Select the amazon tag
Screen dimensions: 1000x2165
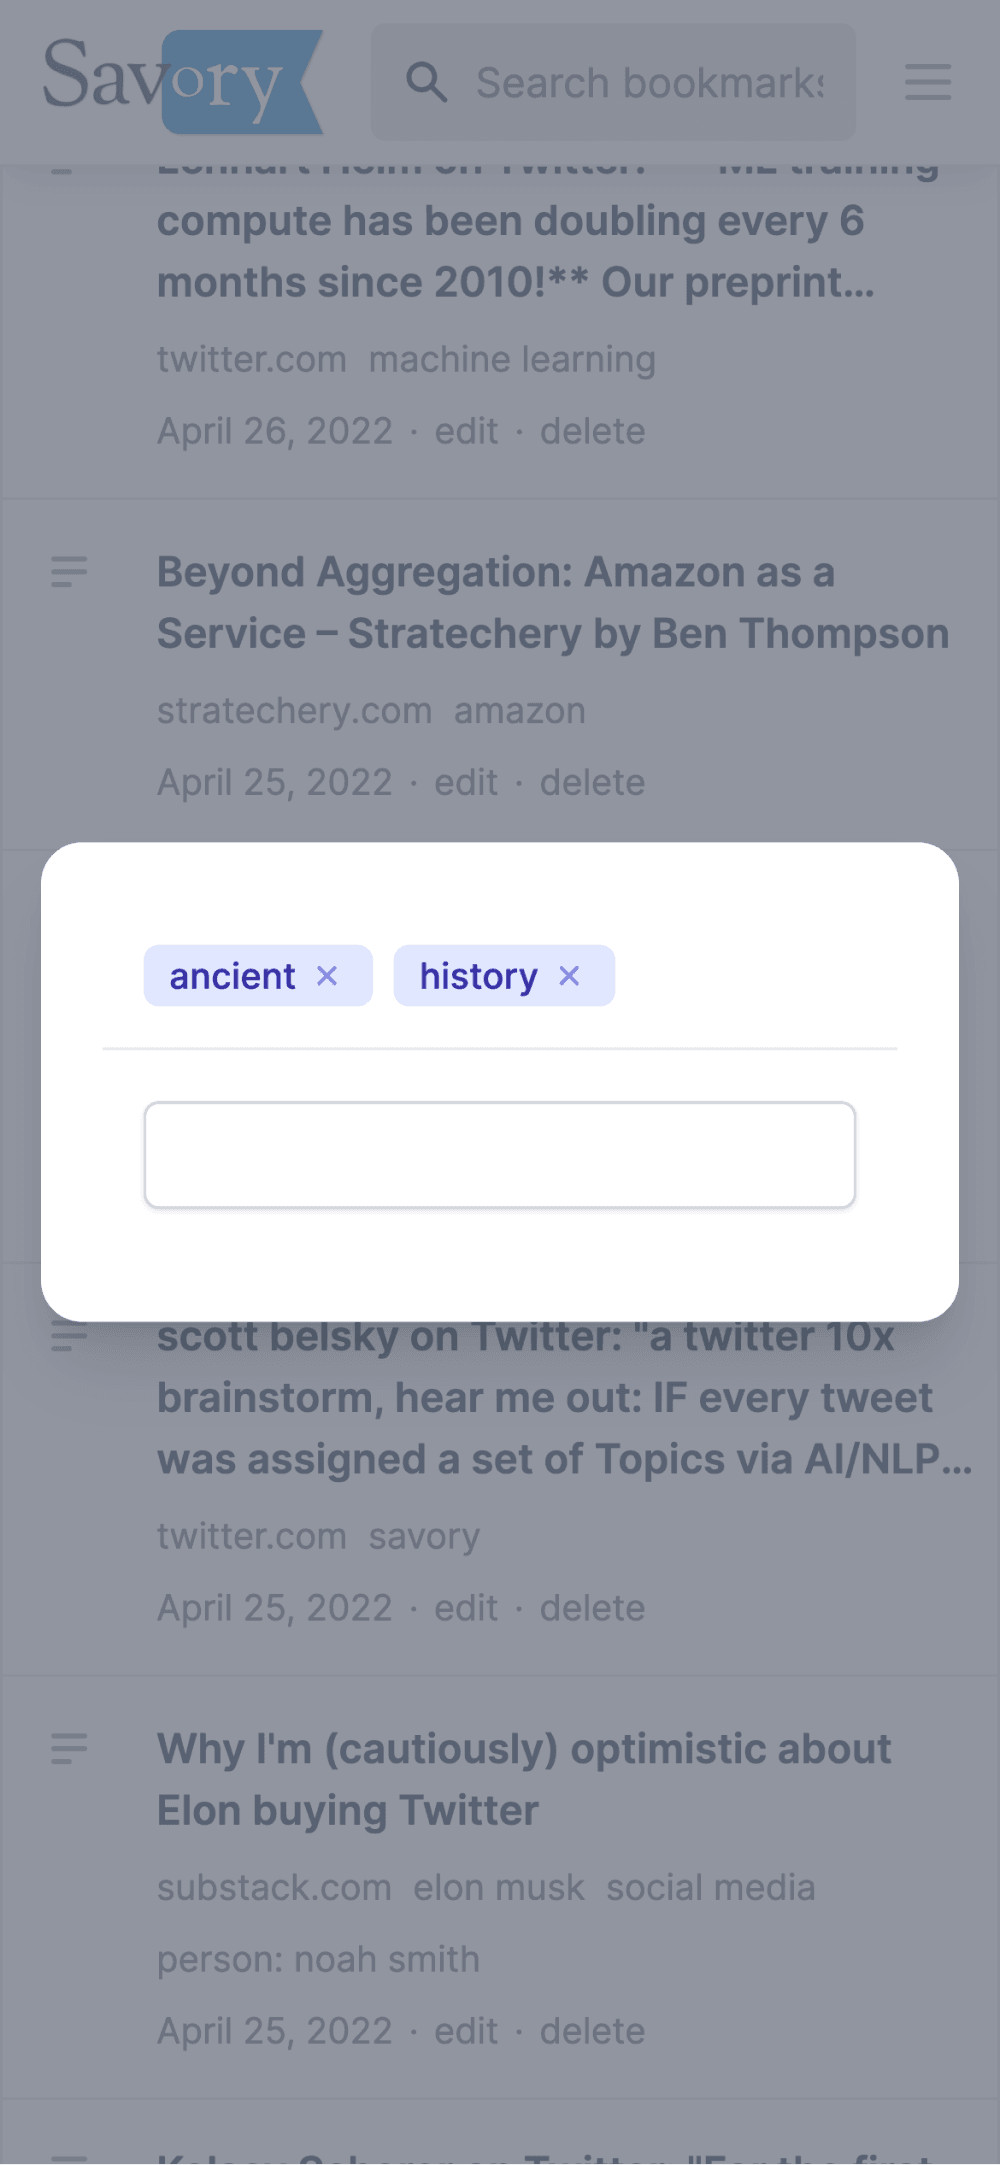point(520,711)
